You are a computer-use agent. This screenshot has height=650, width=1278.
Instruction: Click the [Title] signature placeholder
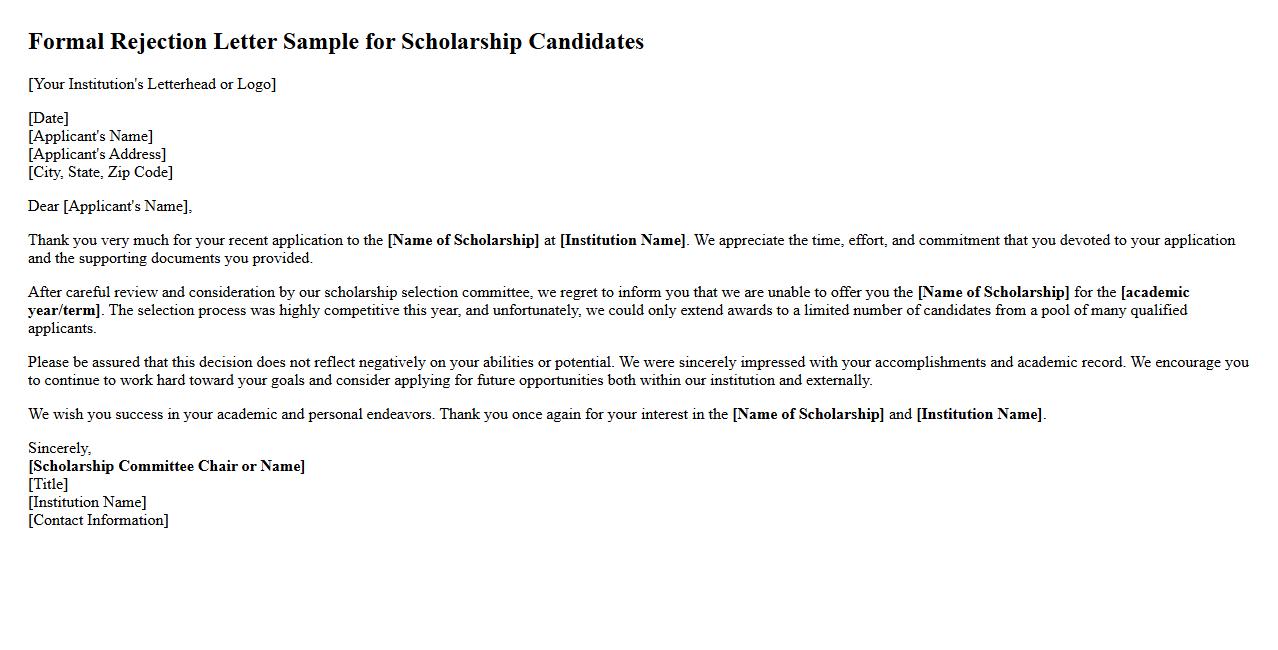coord(48,484)
